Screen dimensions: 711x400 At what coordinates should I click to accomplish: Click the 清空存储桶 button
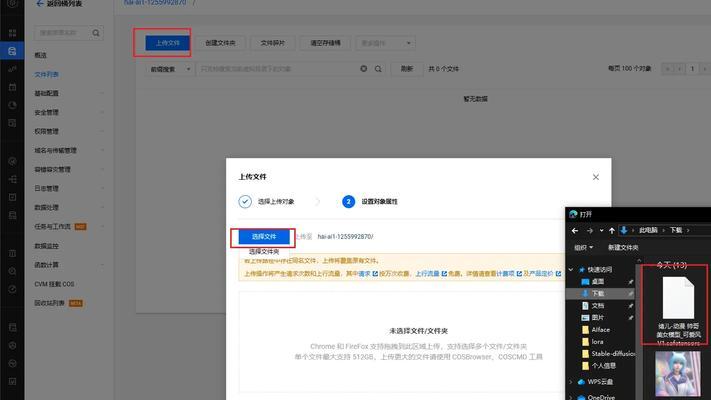click(325, 43)
